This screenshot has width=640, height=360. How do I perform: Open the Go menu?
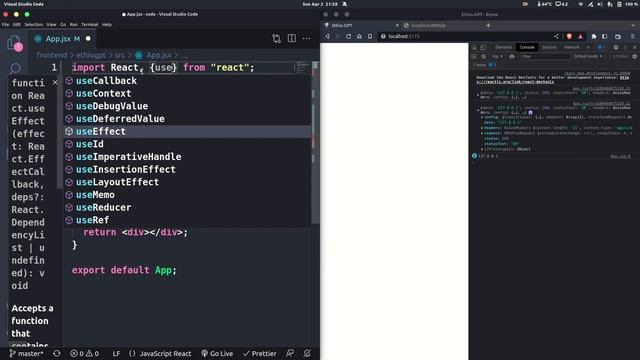pos(63,24)
